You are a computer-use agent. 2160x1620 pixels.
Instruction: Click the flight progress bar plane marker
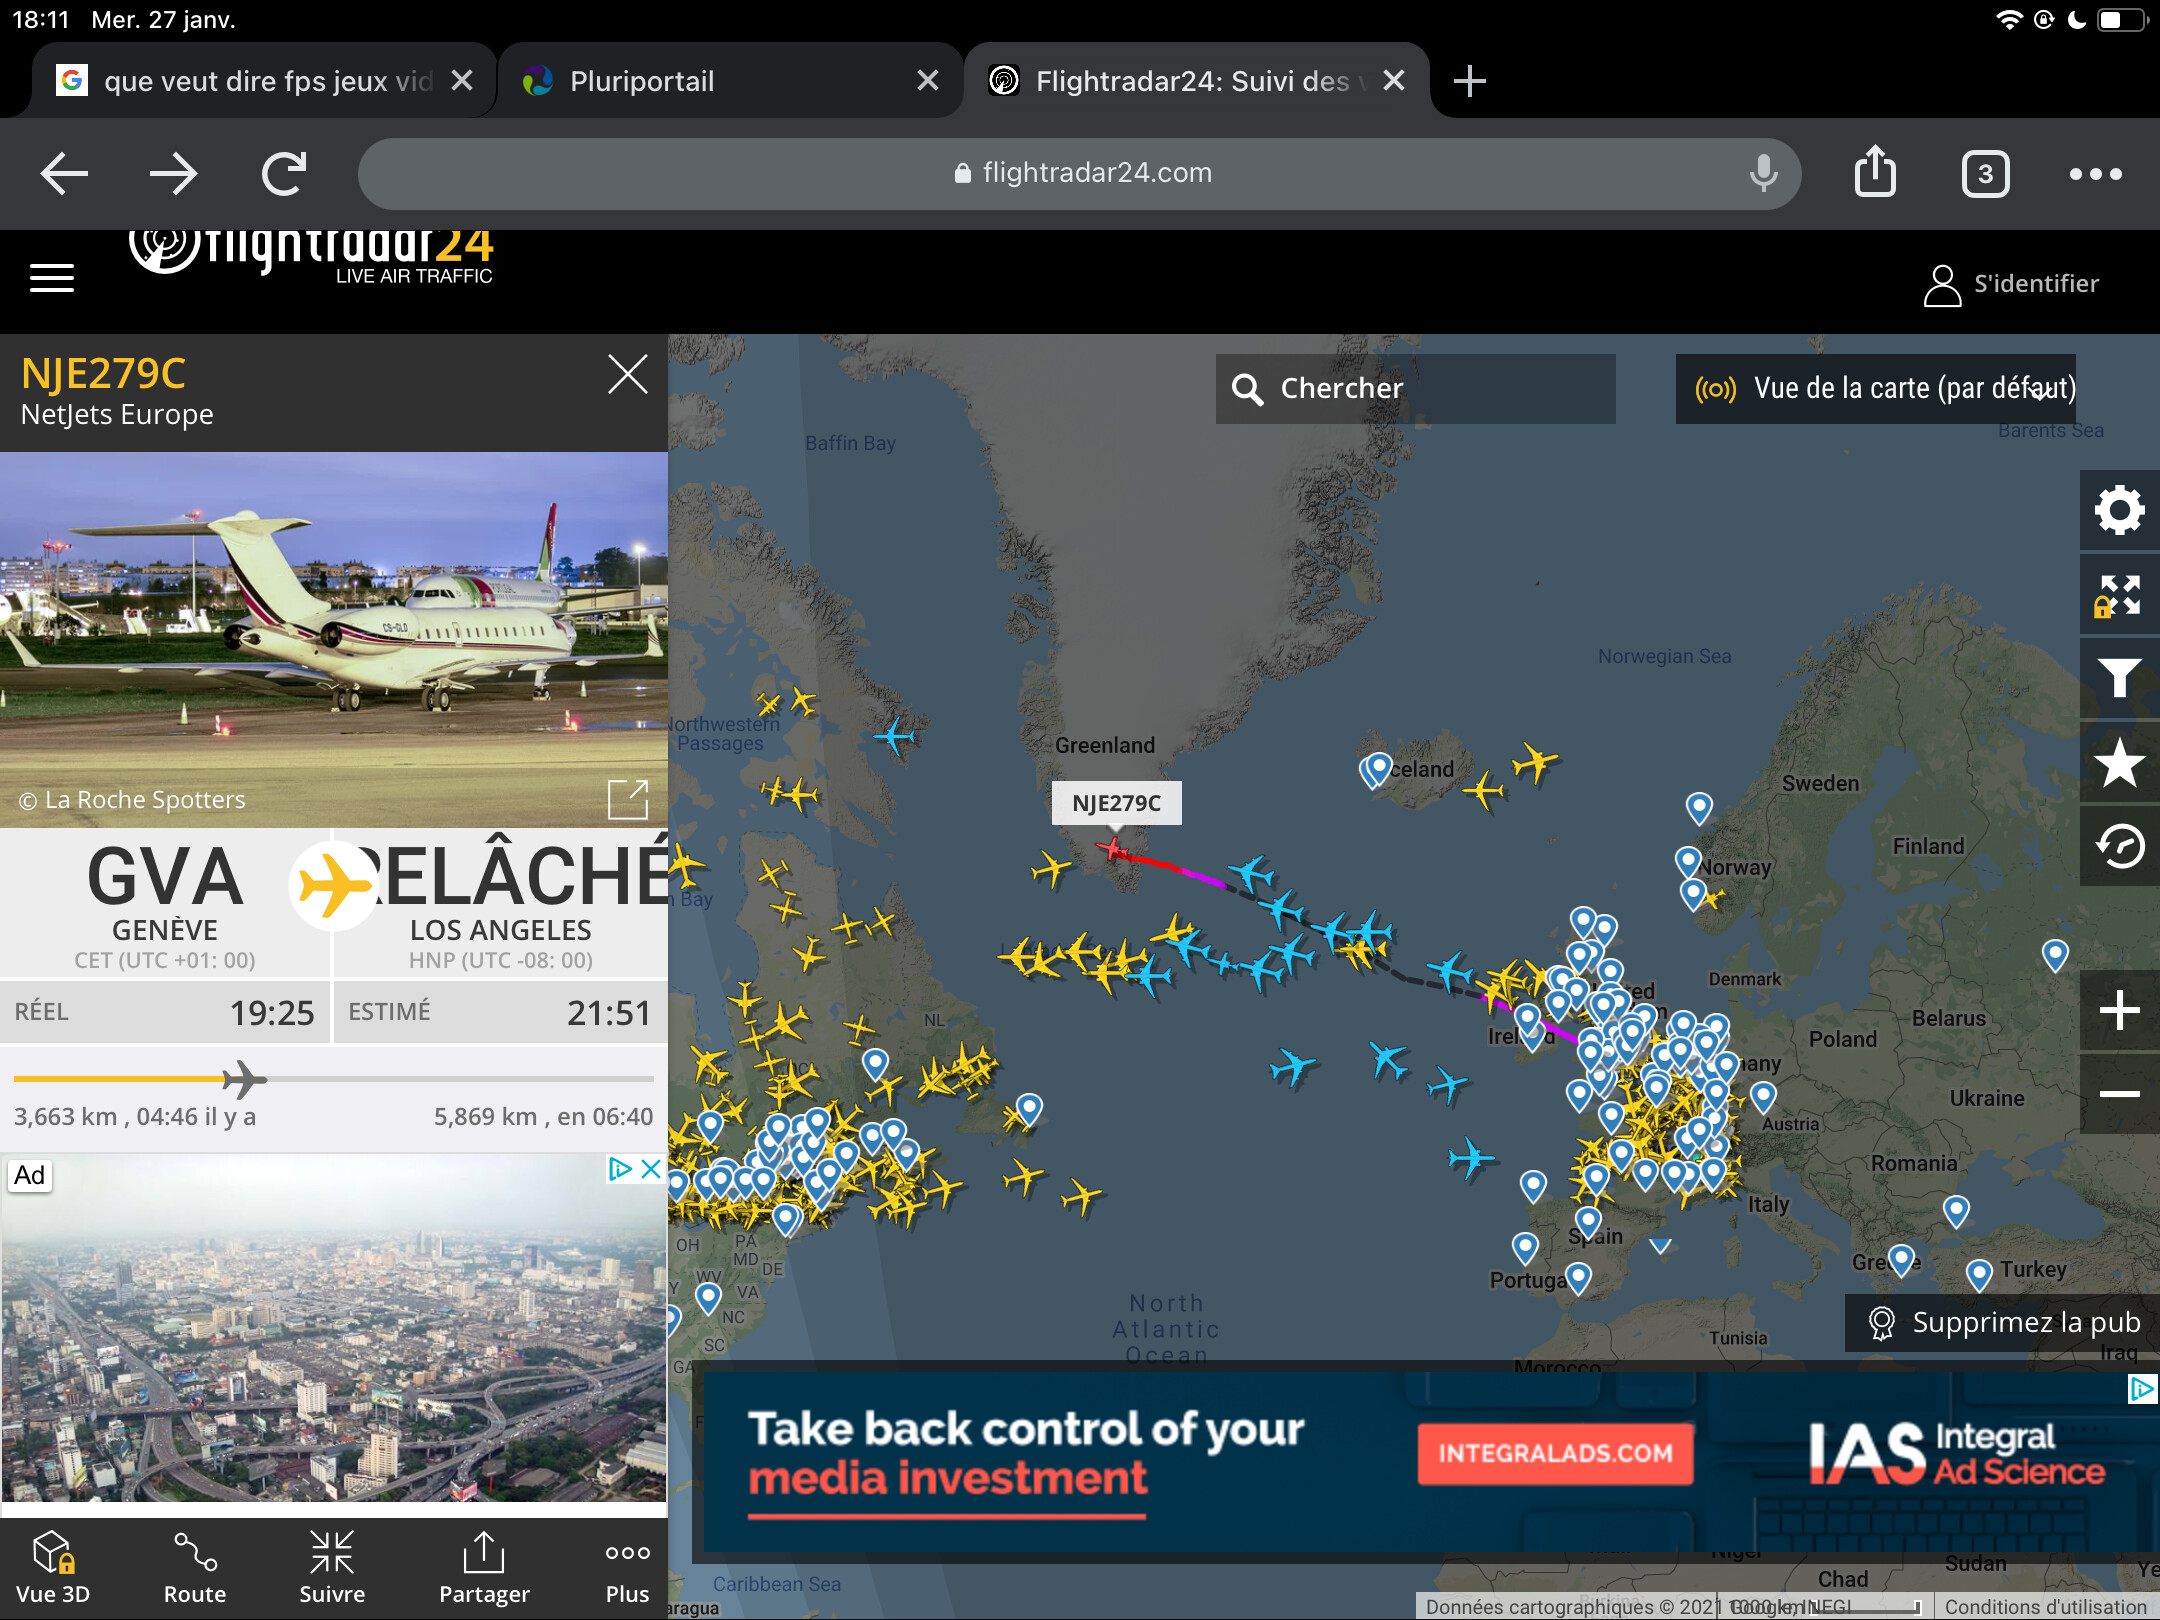click(x=243, y=1079)
